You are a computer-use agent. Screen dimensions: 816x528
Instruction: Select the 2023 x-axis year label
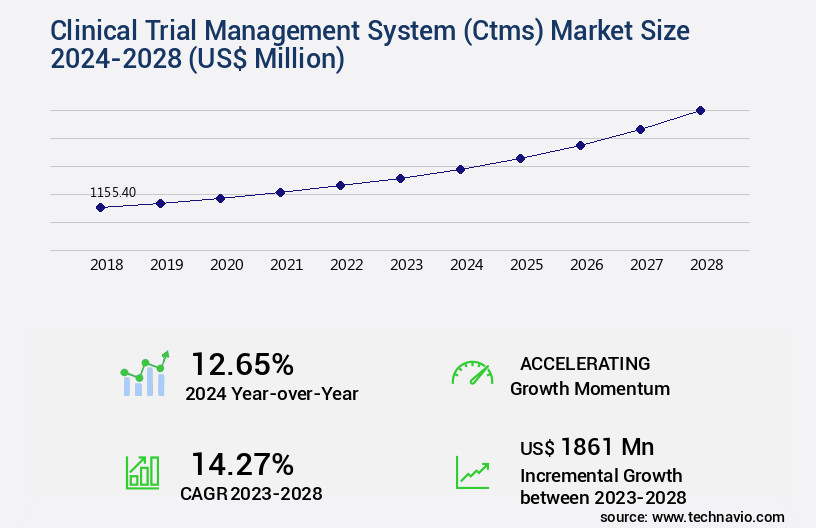[x=406, y=265]
